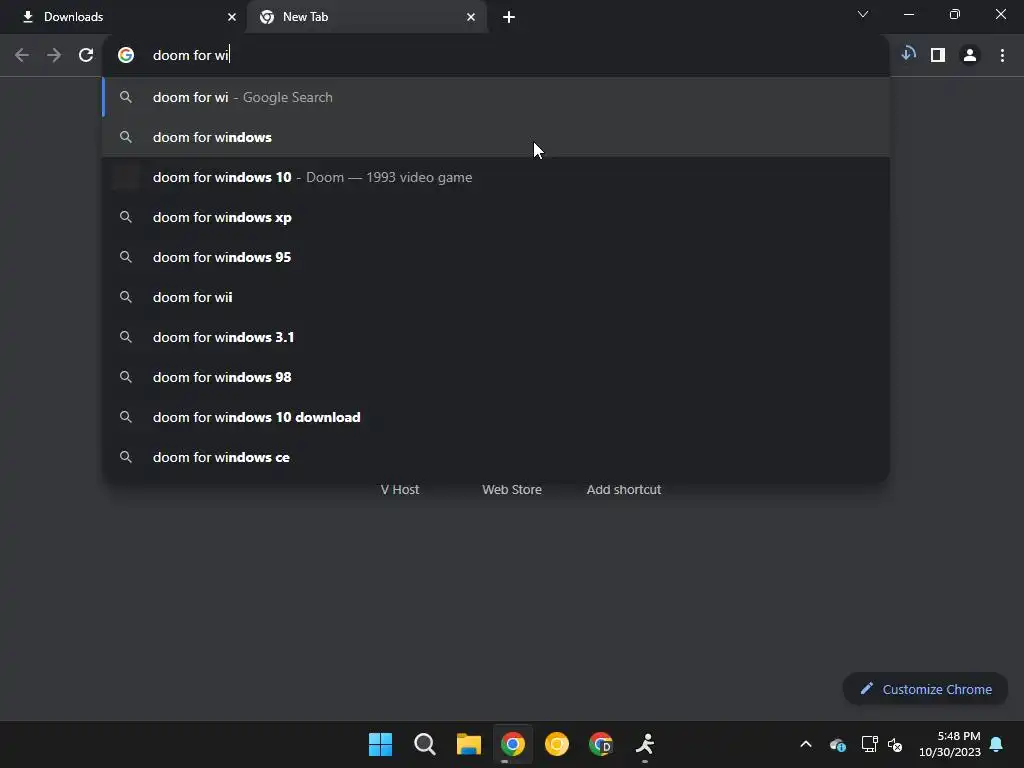The width and height of the screenshot is (1024, 768).
Task: Select 'doom for wi - Google Search' suggestion
Action: click(x=496, y=97)
